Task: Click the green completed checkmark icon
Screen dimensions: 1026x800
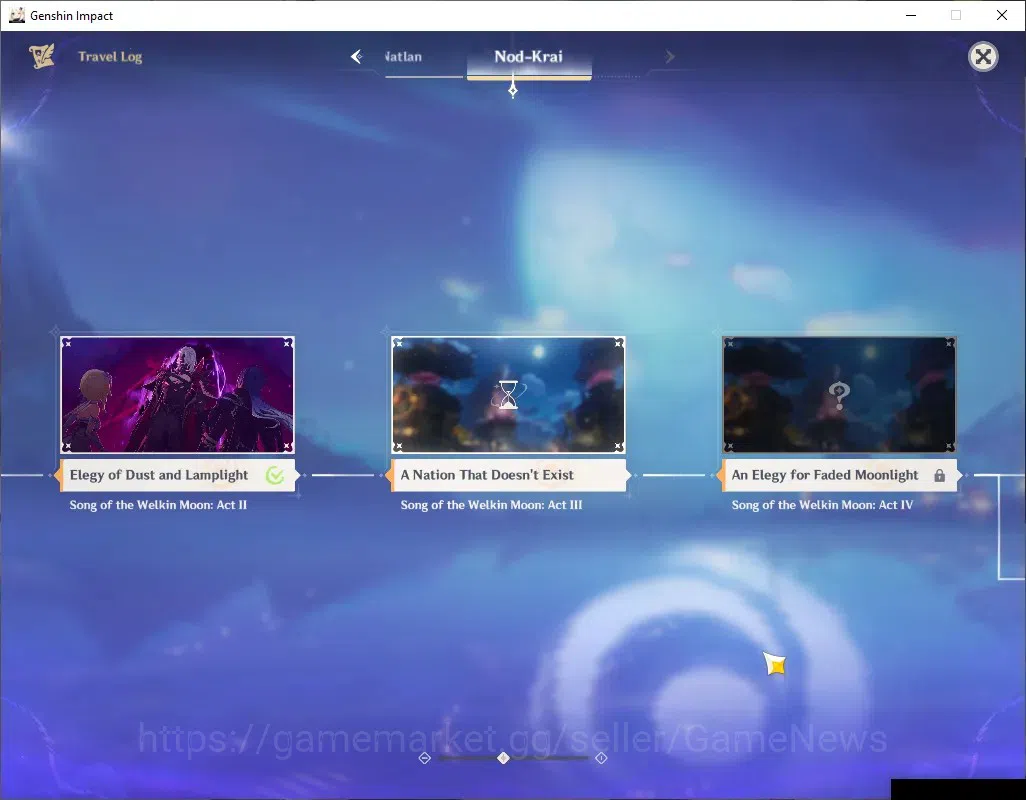Action: point(275,476)
